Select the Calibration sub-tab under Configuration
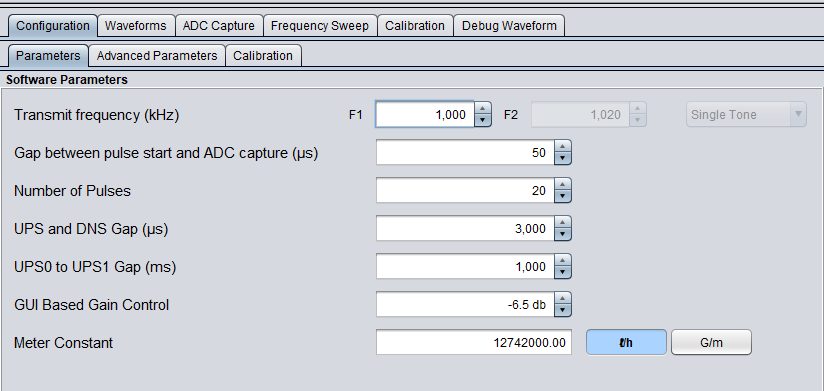The image size is (824, 391). 263,56
